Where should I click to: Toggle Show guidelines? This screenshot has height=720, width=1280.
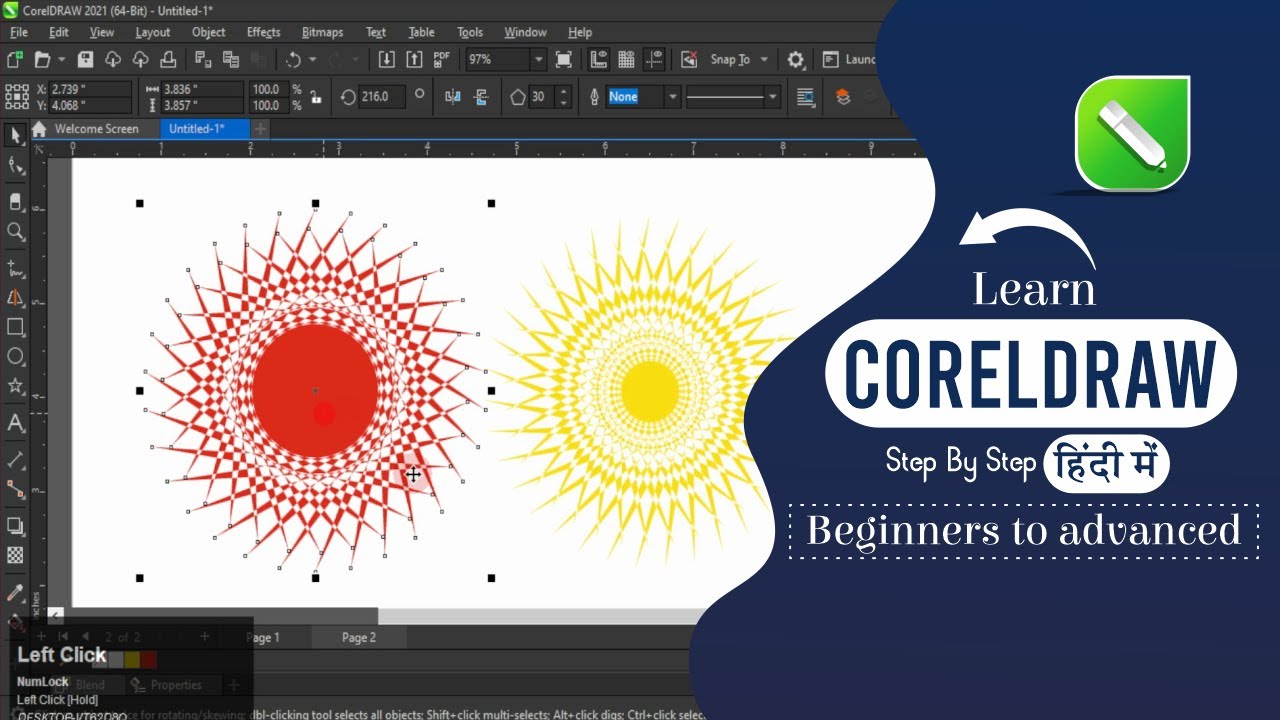point(655,60)
